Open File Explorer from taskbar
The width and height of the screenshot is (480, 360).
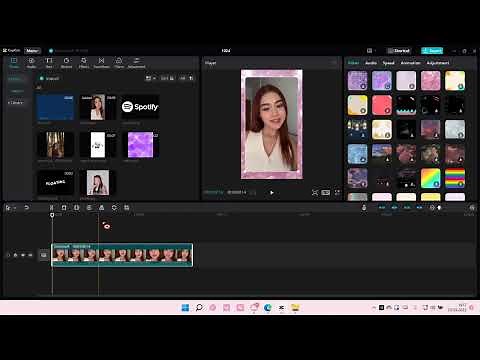(295, 307)
